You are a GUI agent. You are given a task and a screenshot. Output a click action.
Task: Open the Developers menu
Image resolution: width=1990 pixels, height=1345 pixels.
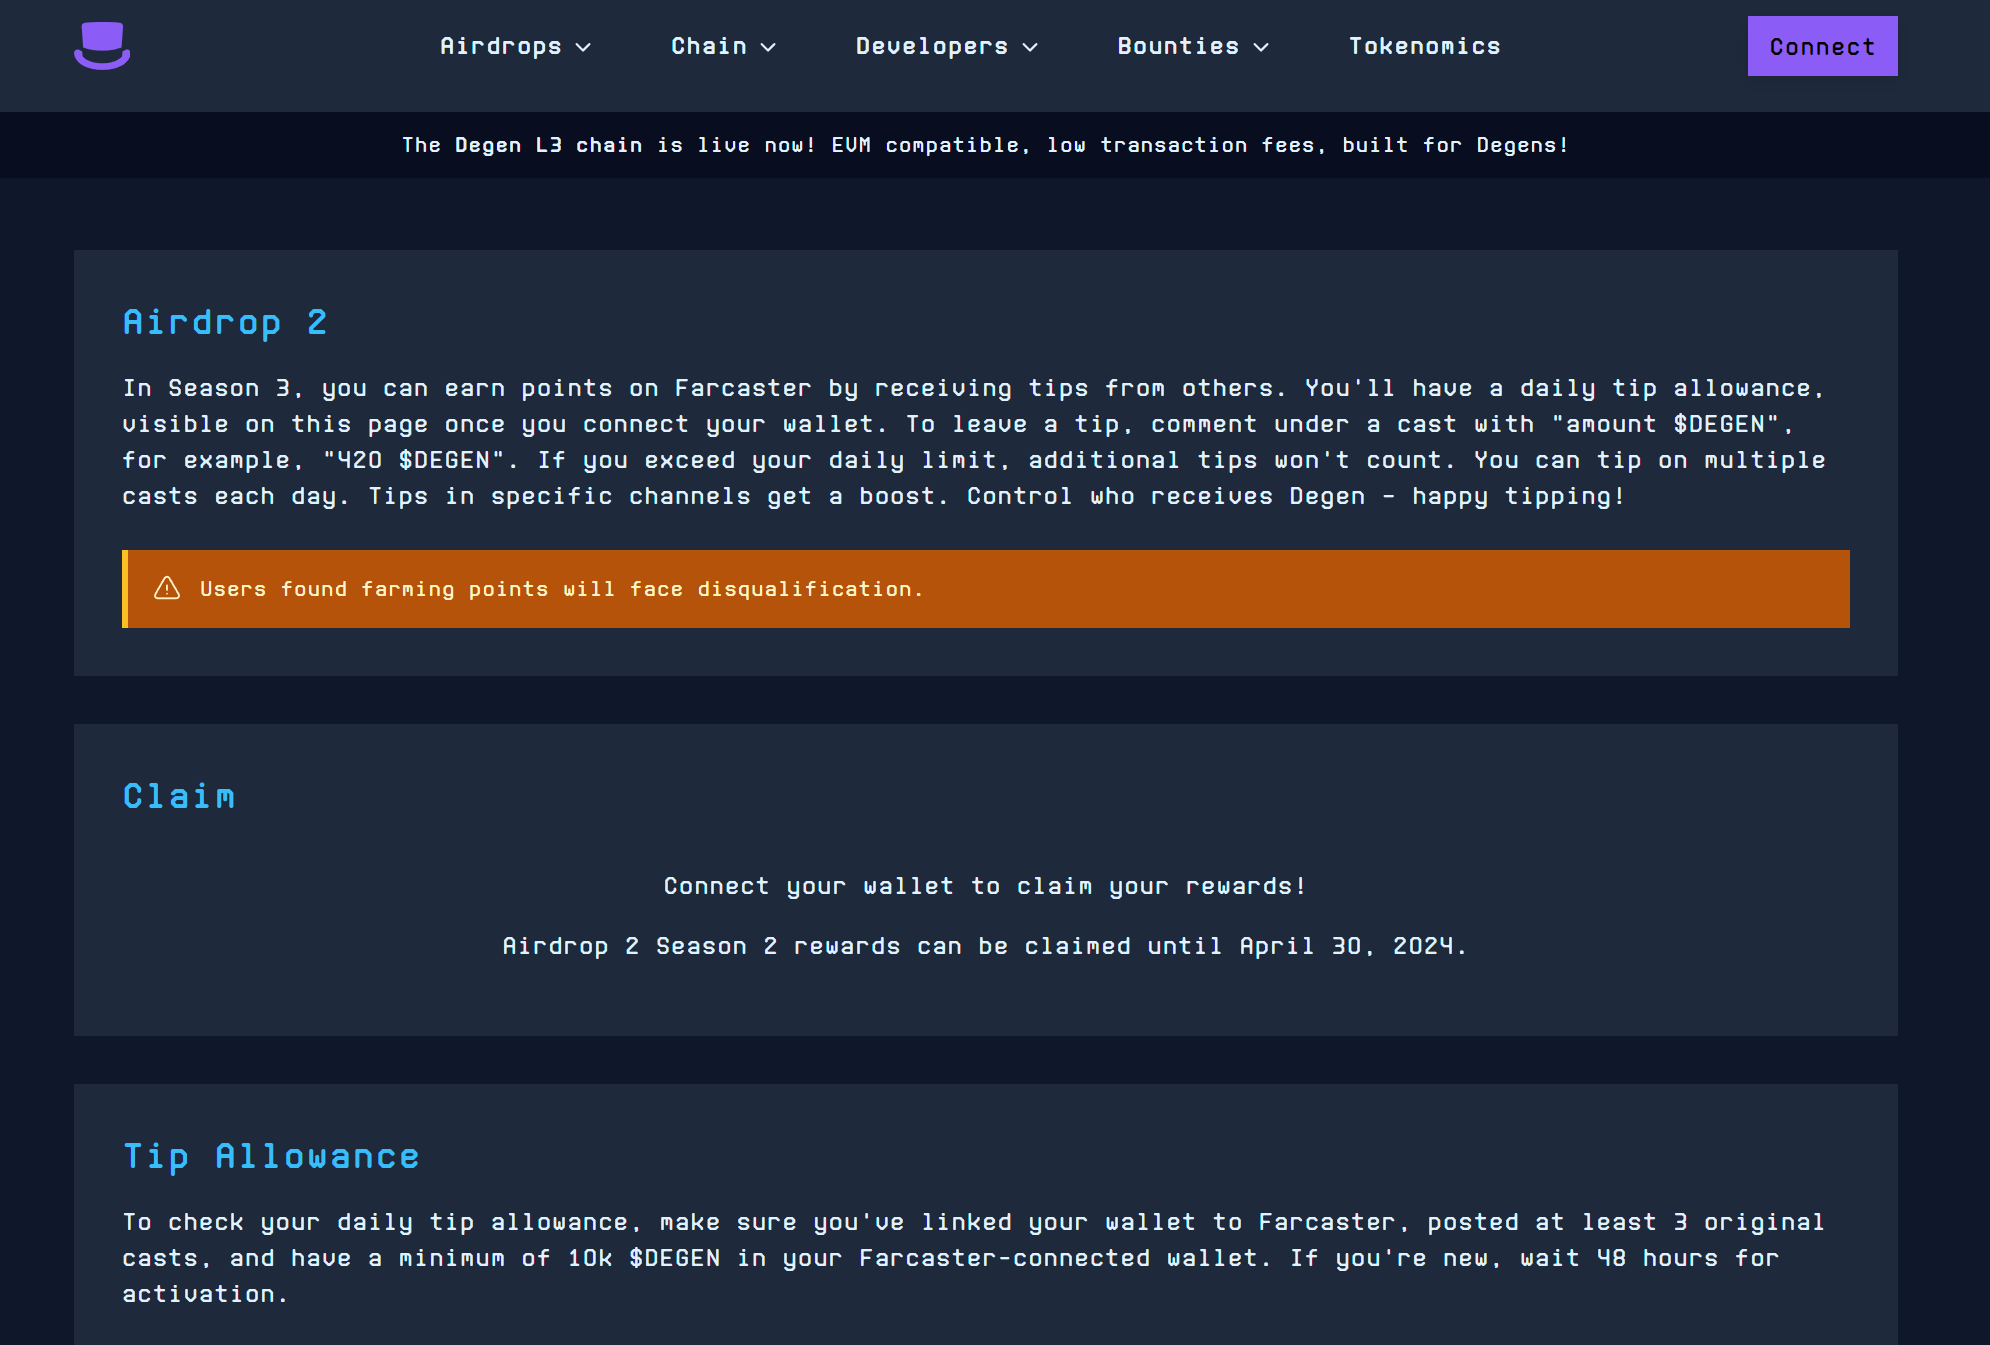(x=947, y=46)
